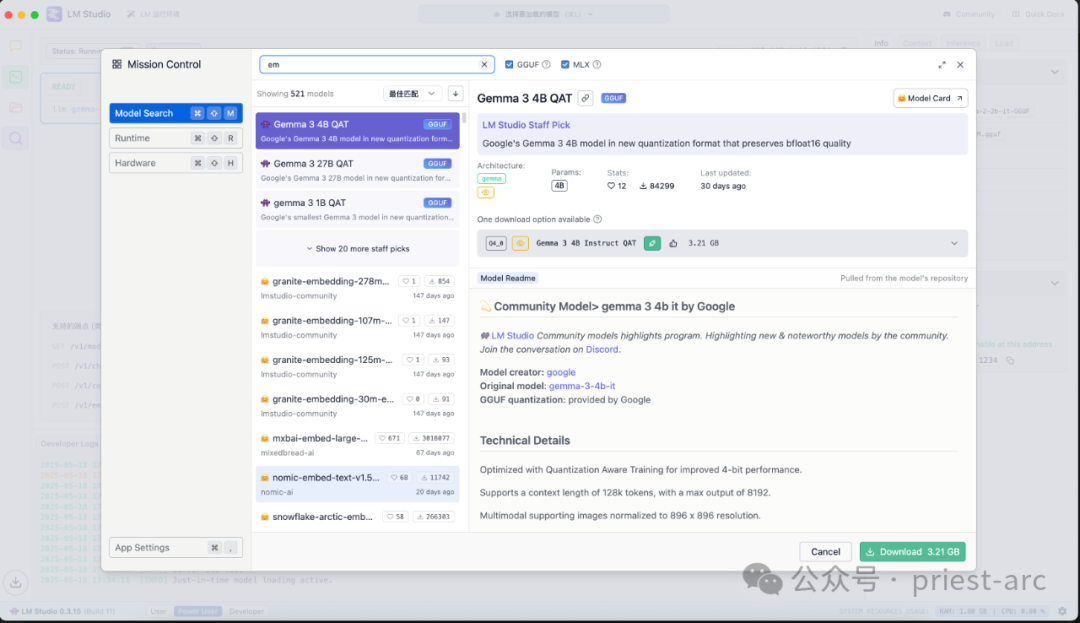The image size is (1080, 623).
Task: Open the google model creator link
Action: 561,372
